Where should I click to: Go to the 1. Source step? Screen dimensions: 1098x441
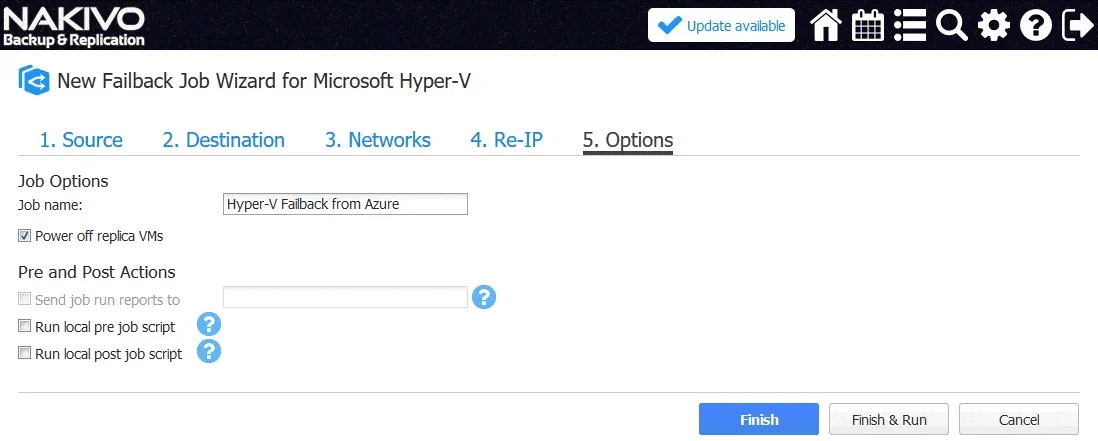click(81, 140)
